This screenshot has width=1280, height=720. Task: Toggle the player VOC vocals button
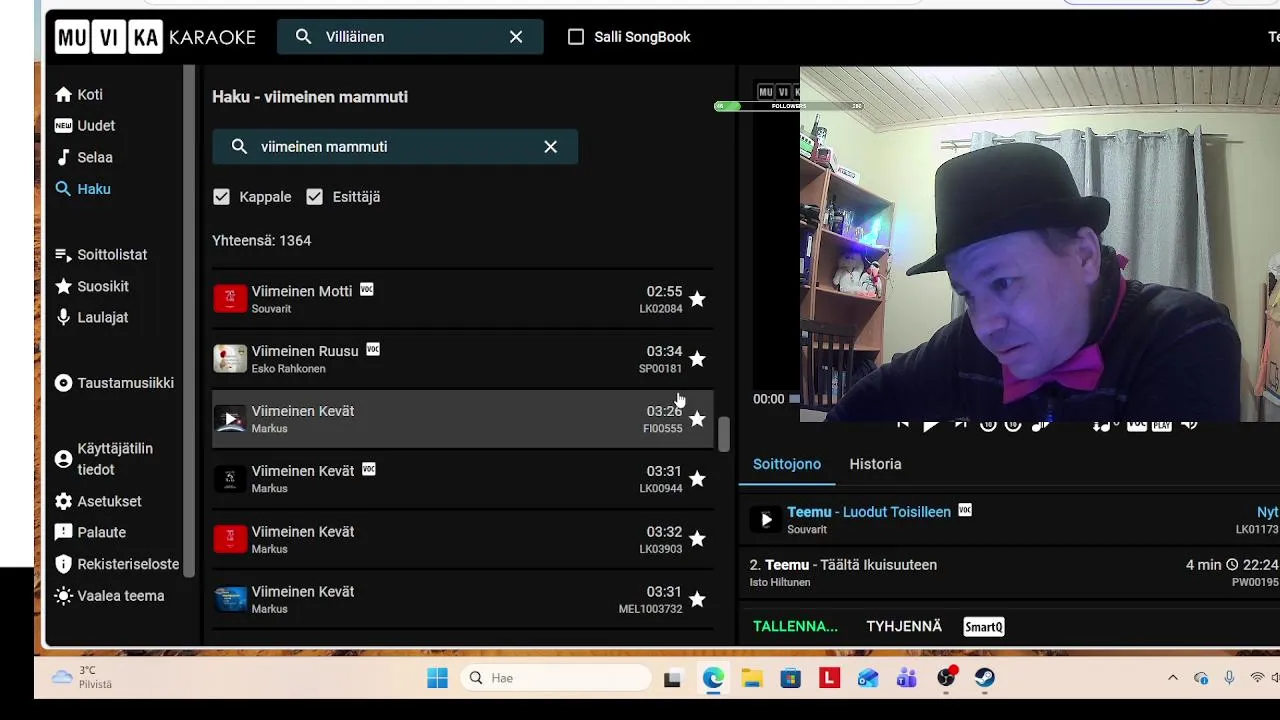pyautogui.click(x=1136, y=425)
